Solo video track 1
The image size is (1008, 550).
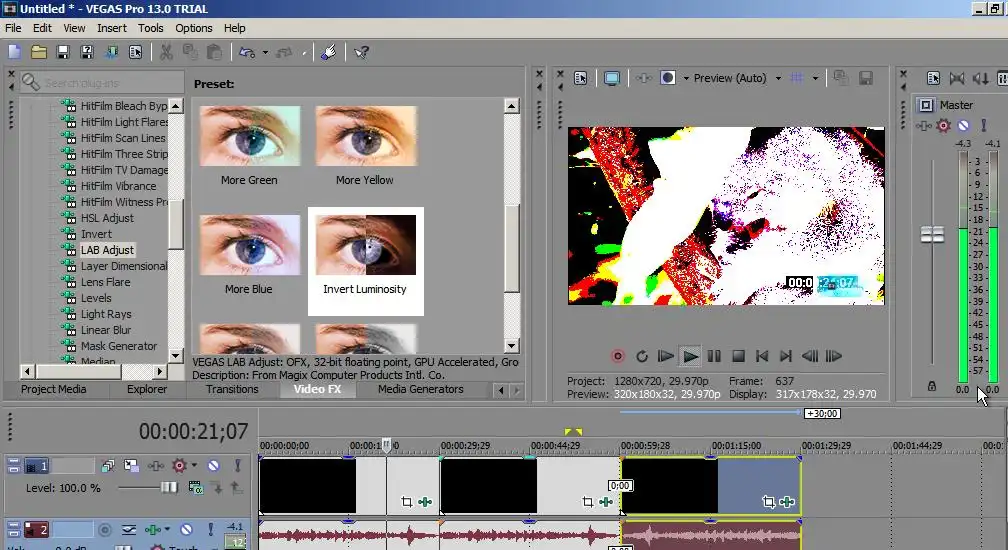pyautogui.click(x=237, y=465)
